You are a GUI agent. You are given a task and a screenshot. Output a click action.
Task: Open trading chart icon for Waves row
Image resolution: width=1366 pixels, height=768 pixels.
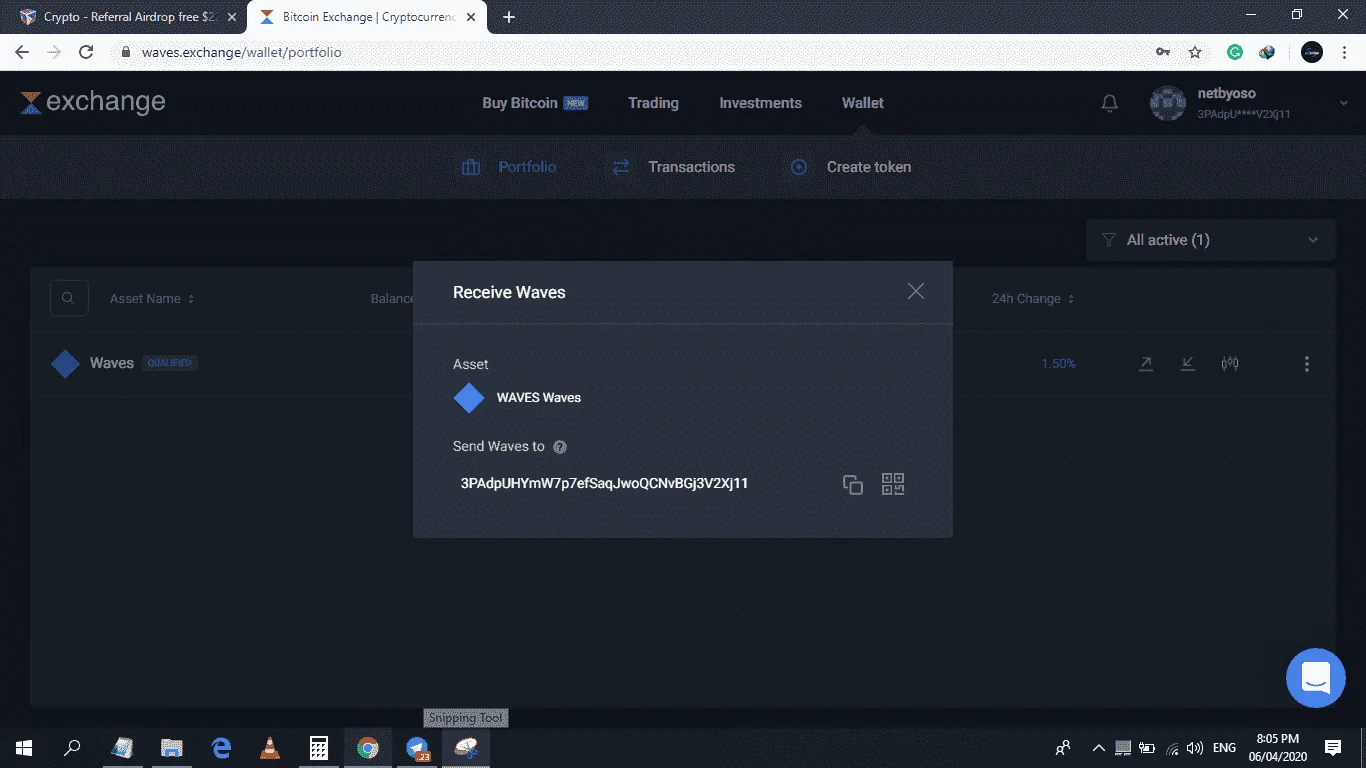tap(1230, 364)
